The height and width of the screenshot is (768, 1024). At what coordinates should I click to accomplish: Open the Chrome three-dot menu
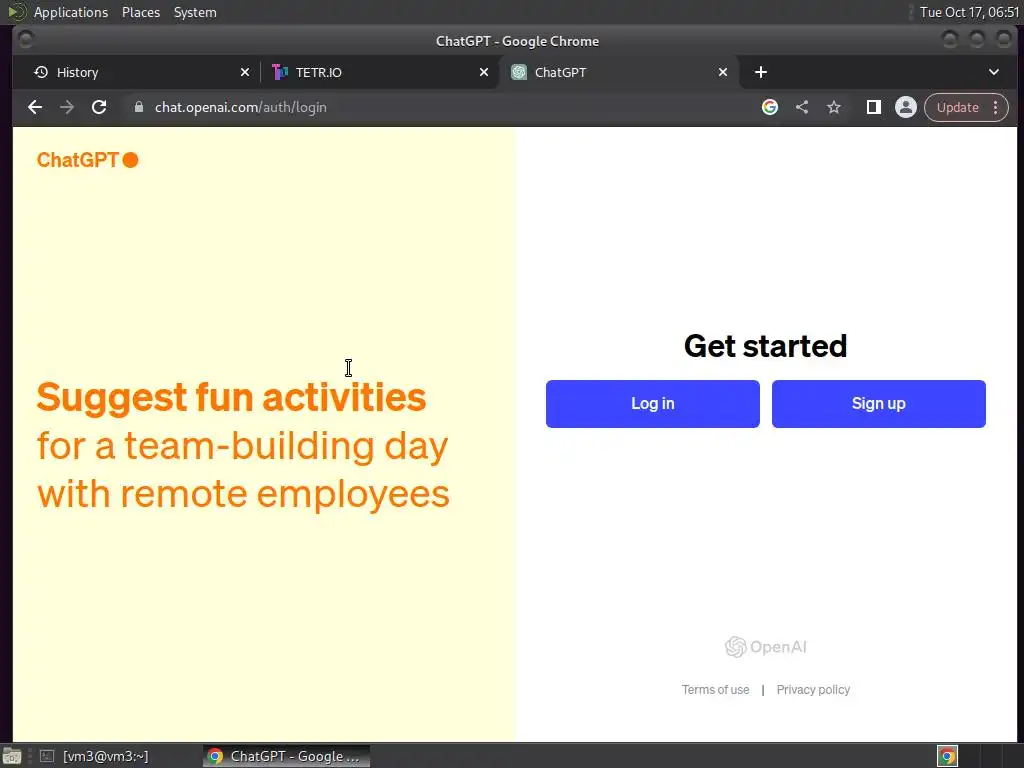tap(996, 107)
